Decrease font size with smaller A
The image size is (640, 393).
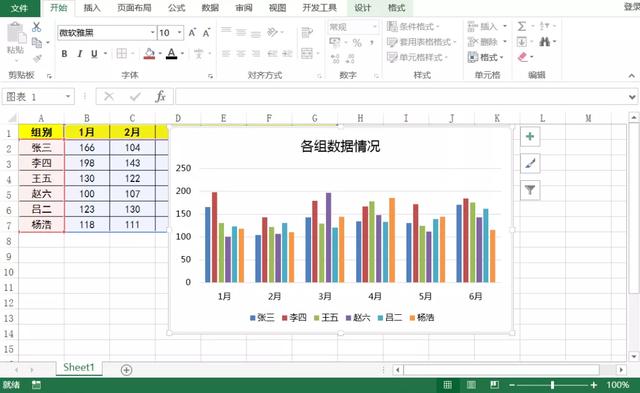coord(207,33)
